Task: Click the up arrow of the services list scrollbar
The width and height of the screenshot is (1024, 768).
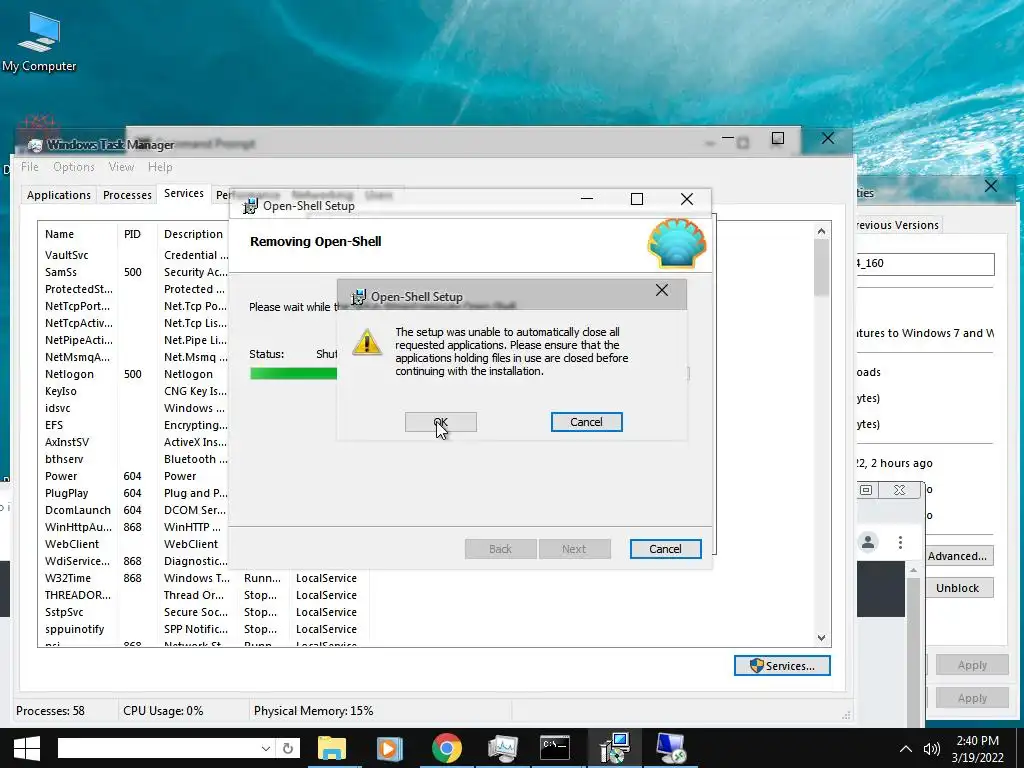Action: click(822, 231)
